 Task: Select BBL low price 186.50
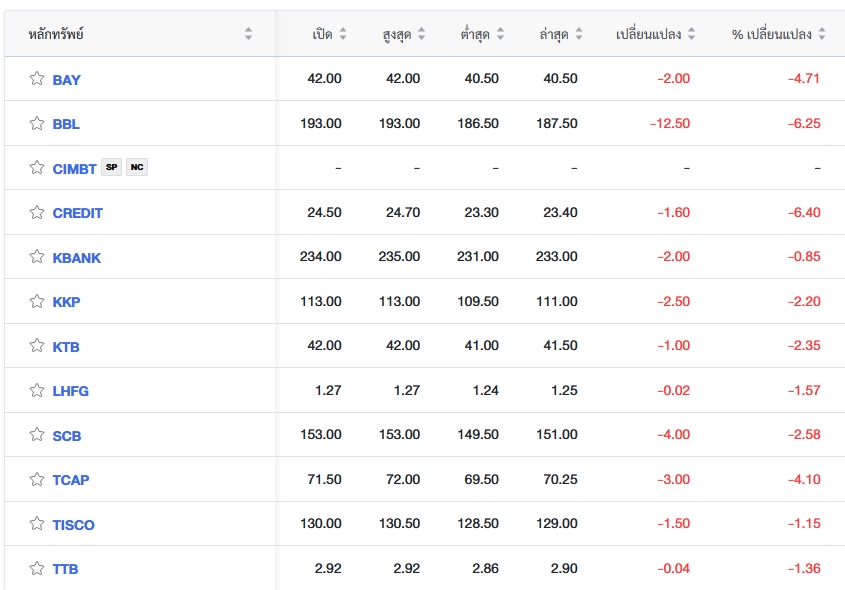pos(478,123)
